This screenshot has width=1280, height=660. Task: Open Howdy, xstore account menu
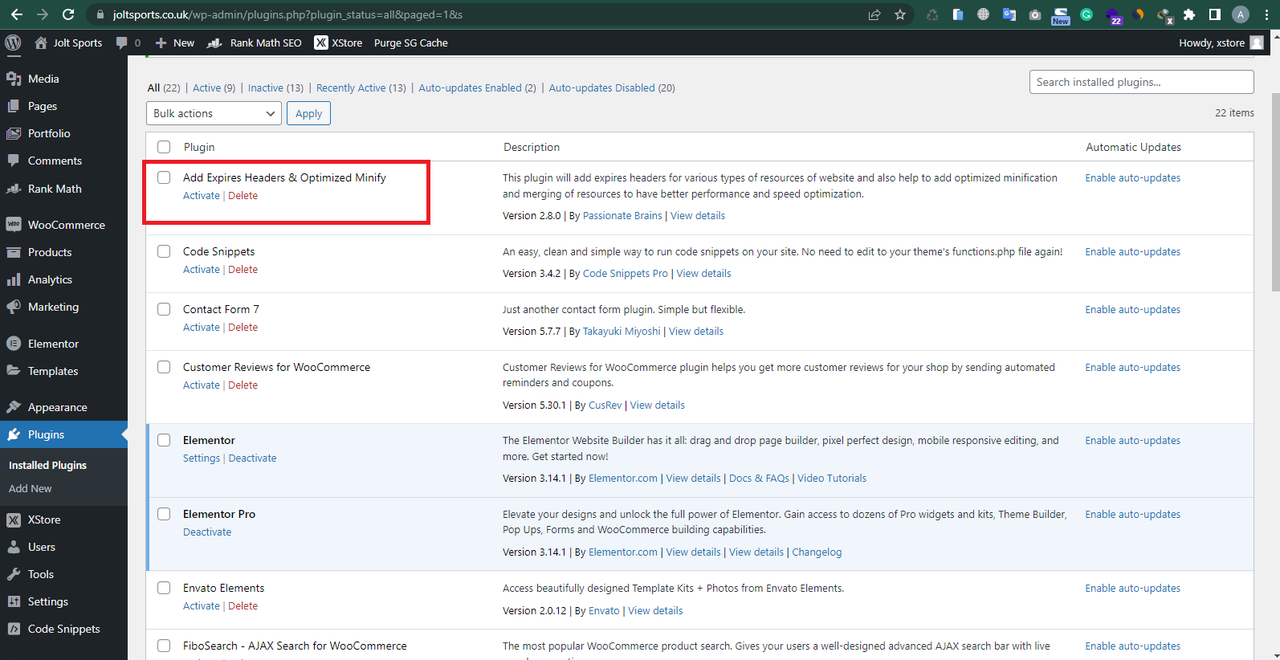[x=1221, y=43]
